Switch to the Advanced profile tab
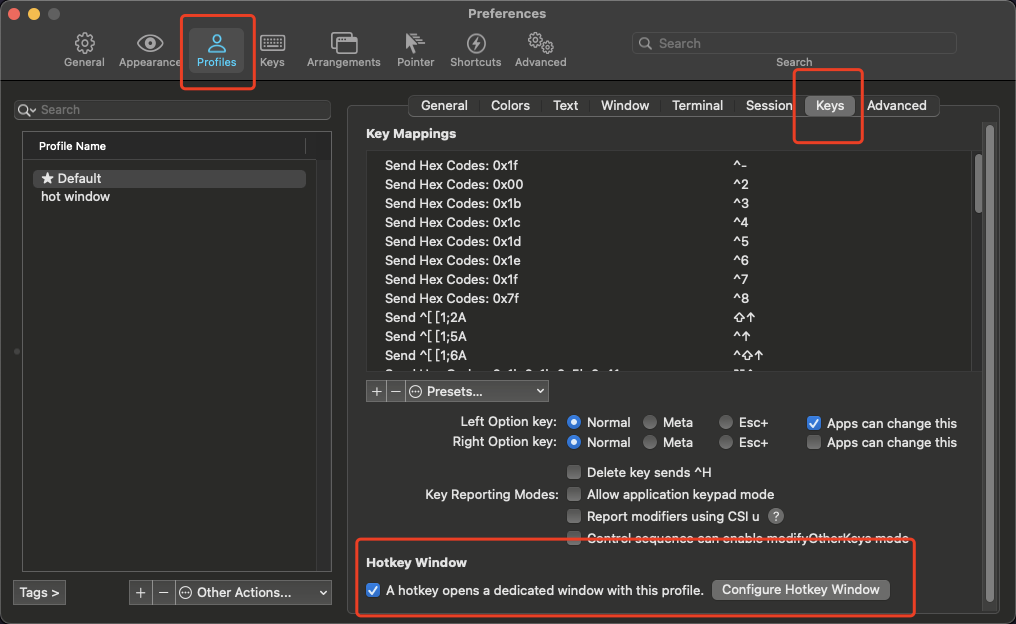Image resolution: width=1016 pixels, height=624 pixels. point(897,106)
